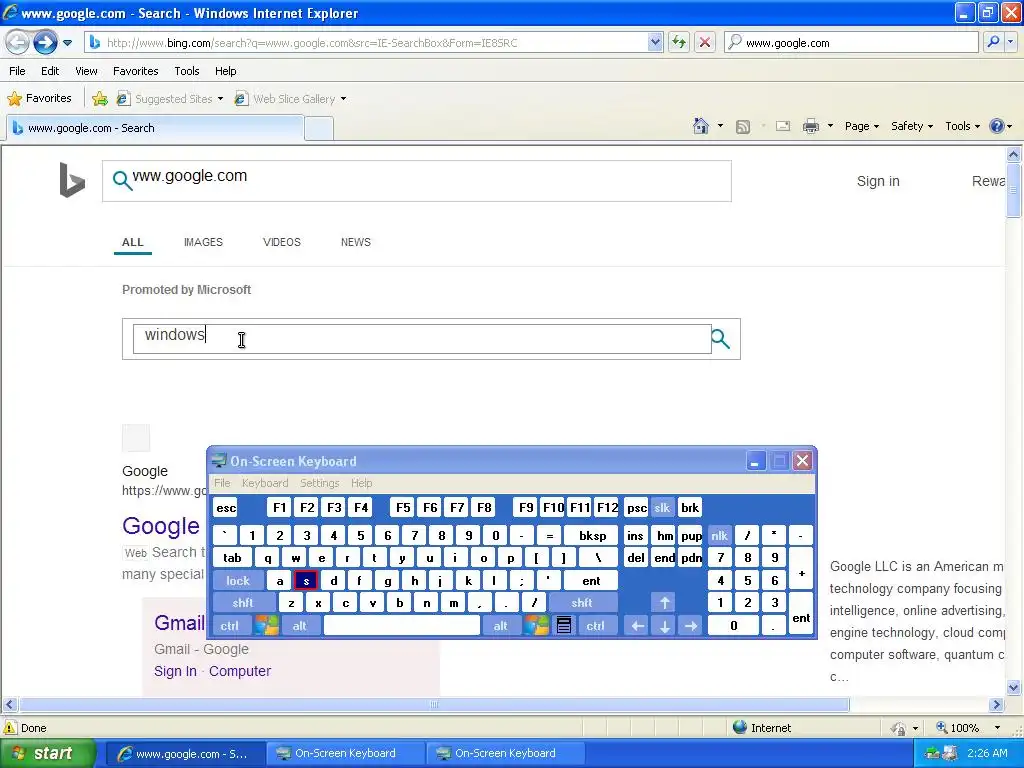Toggle the right ctrl key
Image resolution: width=1024 pixels, height=768 pixels.
tap(596, 626)
